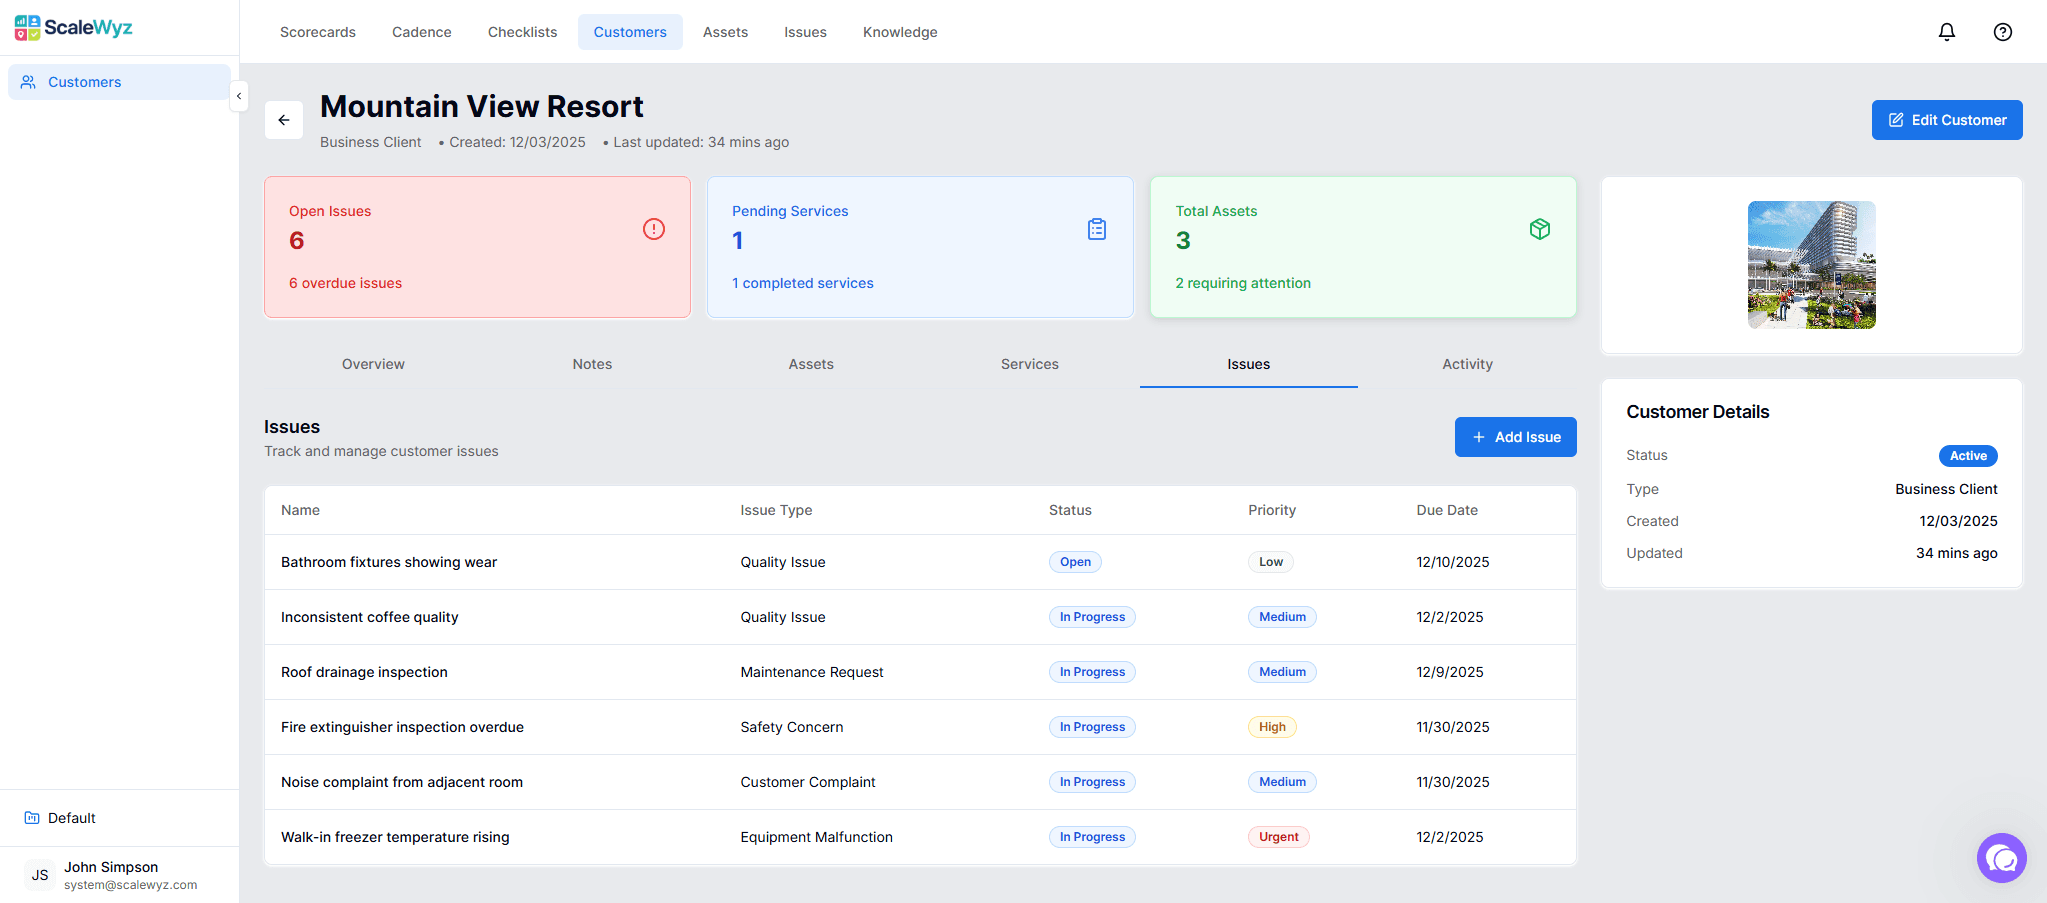Collapse the sidebar using the chevron
Viewport: 2047px width, 903px height.
(x=239, y=96)
